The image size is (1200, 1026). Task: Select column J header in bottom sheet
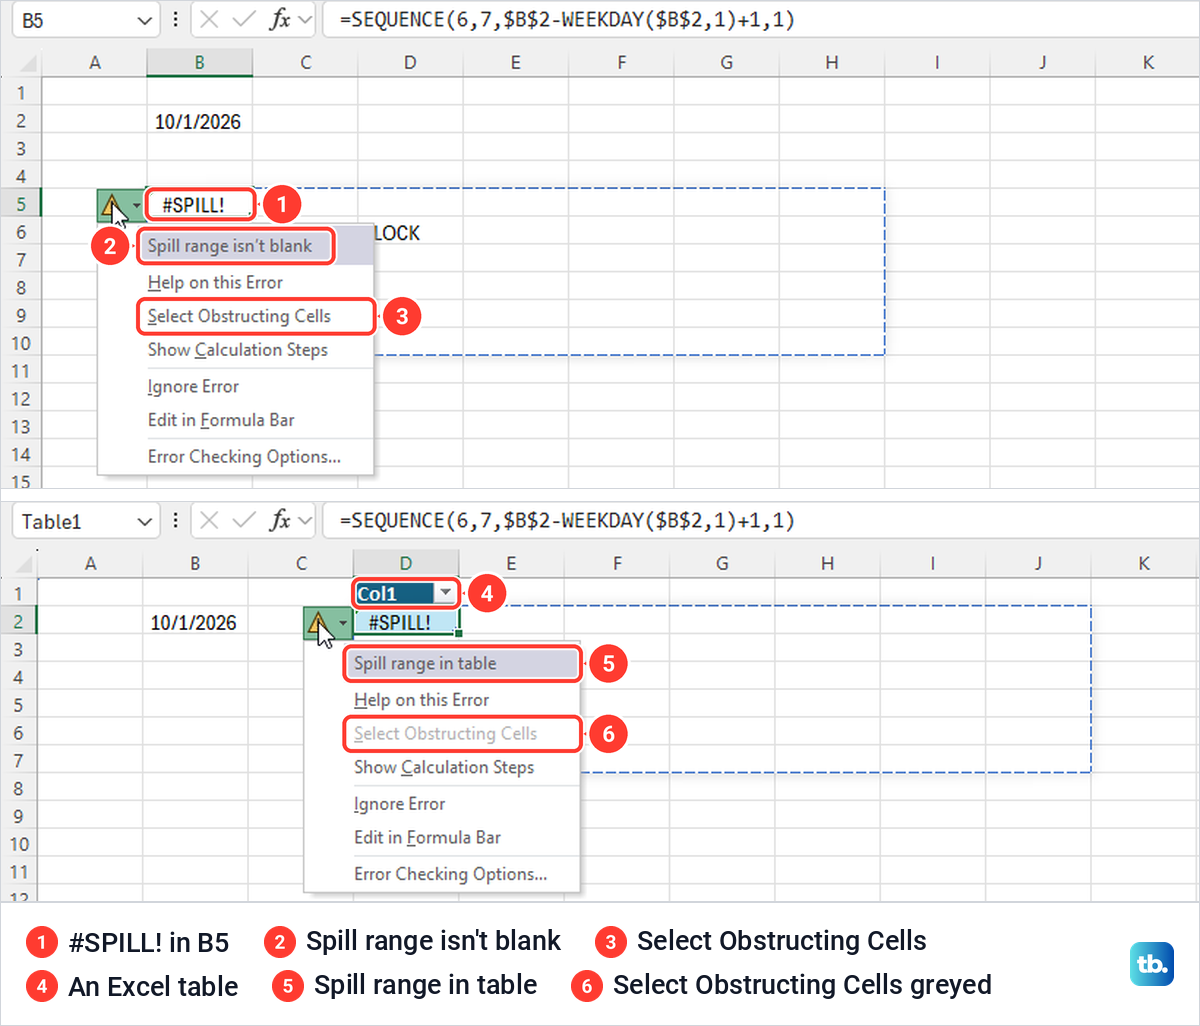point(1038,564)
